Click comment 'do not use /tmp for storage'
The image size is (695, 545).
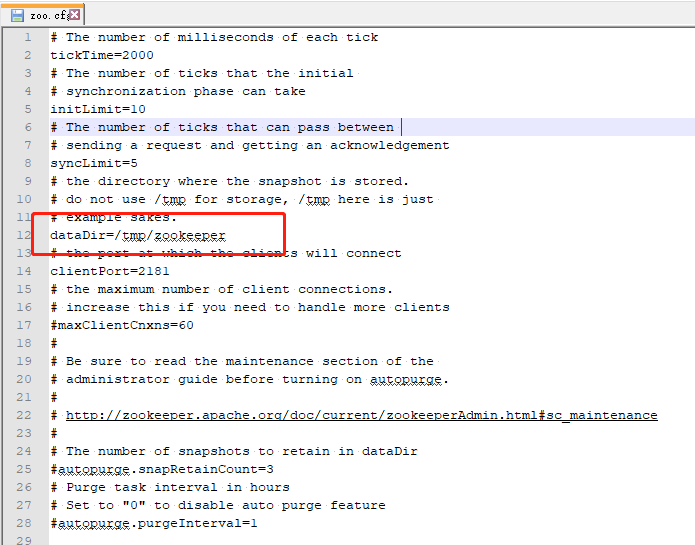click(173, 199)
